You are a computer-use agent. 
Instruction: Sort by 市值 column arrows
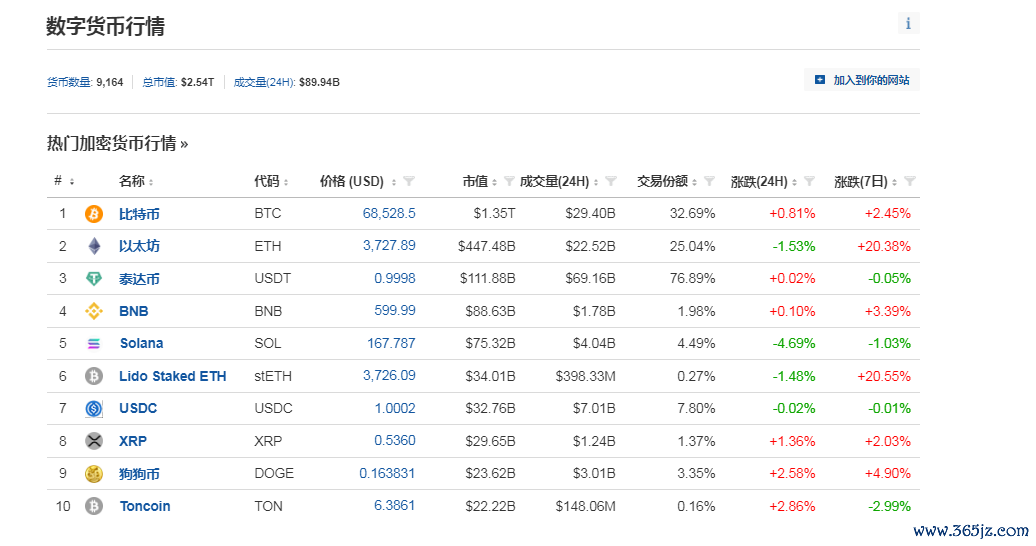tap(494, 182)
